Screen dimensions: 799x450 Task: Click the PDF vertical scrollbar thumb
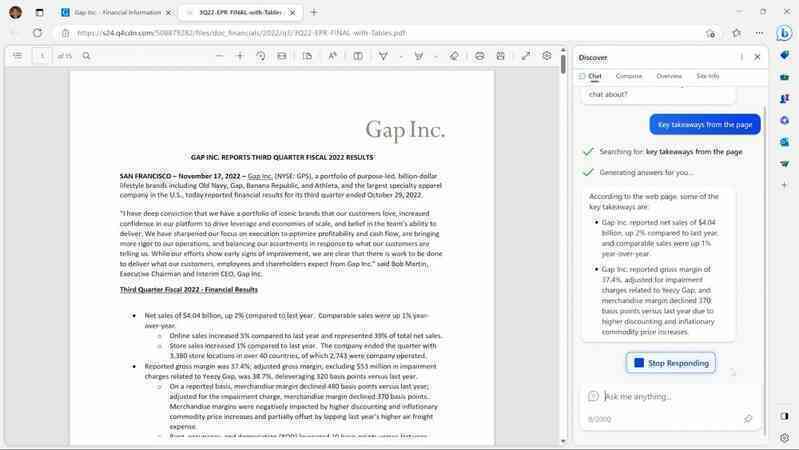click(x=563, y=64)
